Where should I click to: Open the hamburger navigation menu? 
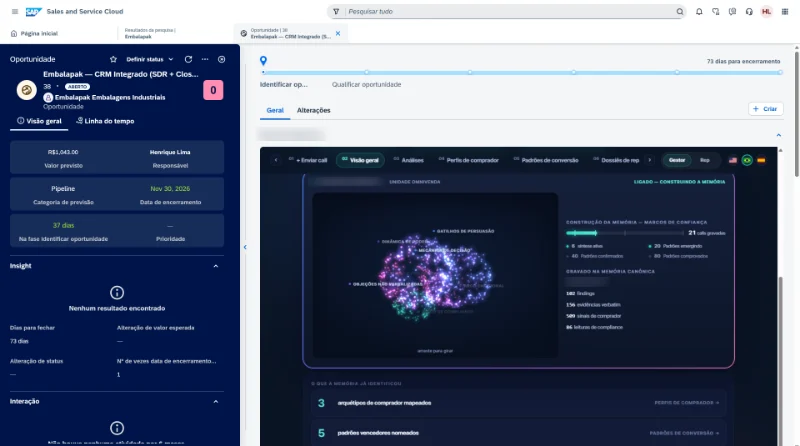click(15, 11)
